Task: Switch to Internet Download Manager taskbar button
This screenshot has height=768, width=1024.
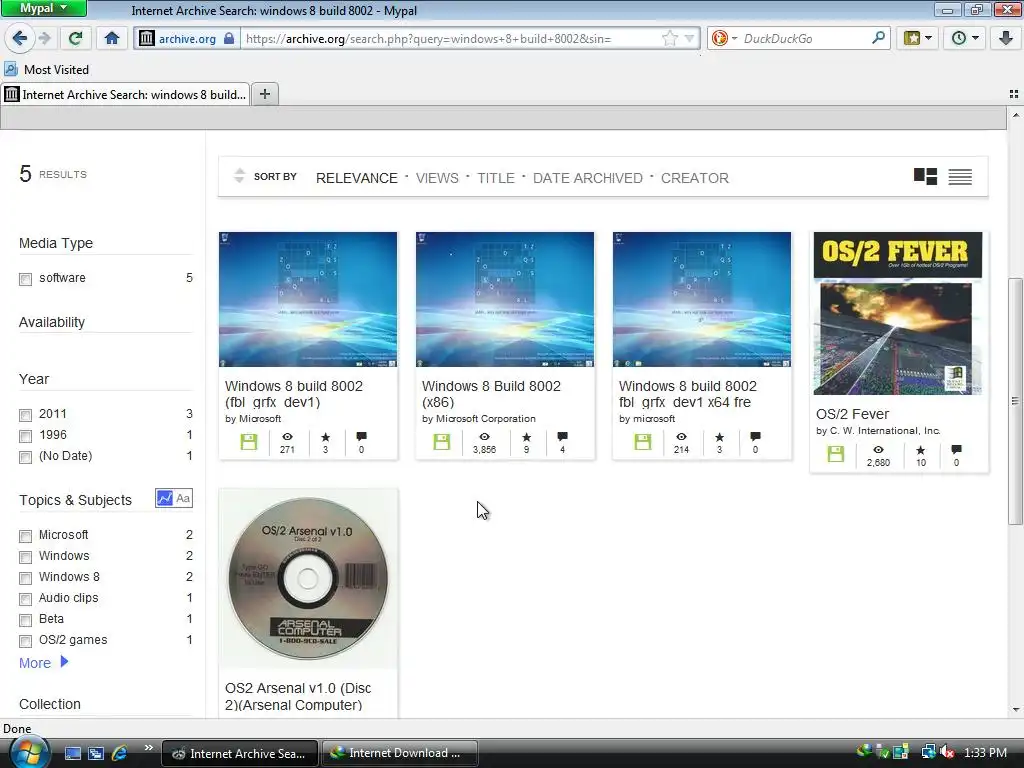Action: pos(399,753)
